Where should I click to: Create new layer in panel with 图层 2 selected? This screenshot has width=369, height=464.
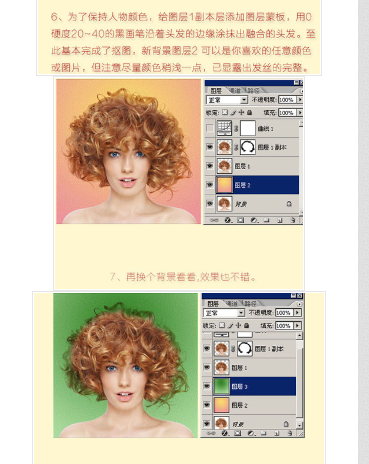point(280,220)
